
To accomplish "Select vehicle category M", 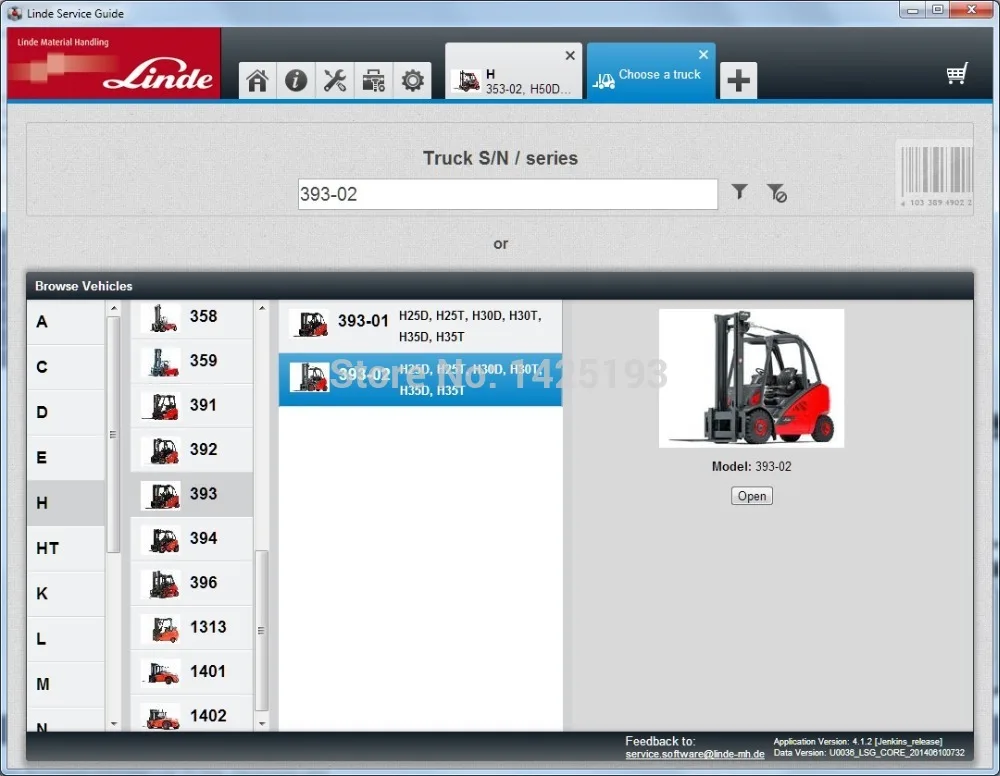I will pyautogui.click(x=66, y=684).
